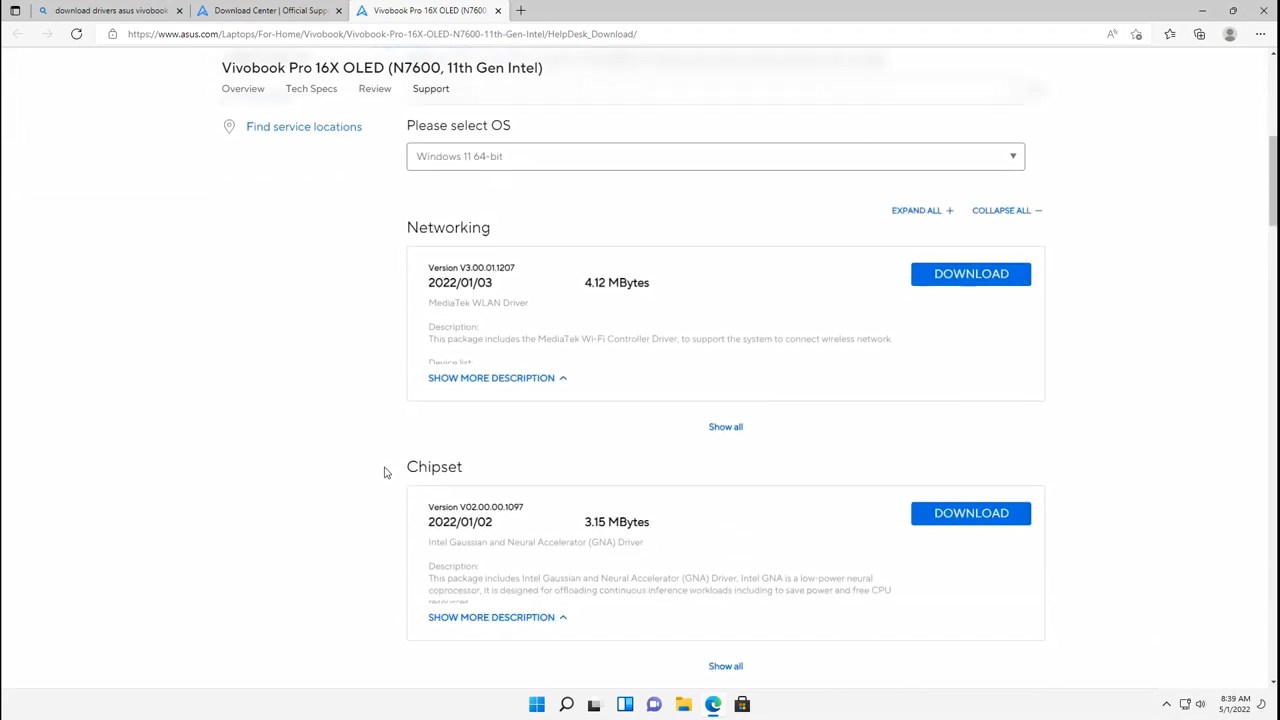Expand Show More Description for Intel GNA
1280x720 pixels.
[497, 617]
